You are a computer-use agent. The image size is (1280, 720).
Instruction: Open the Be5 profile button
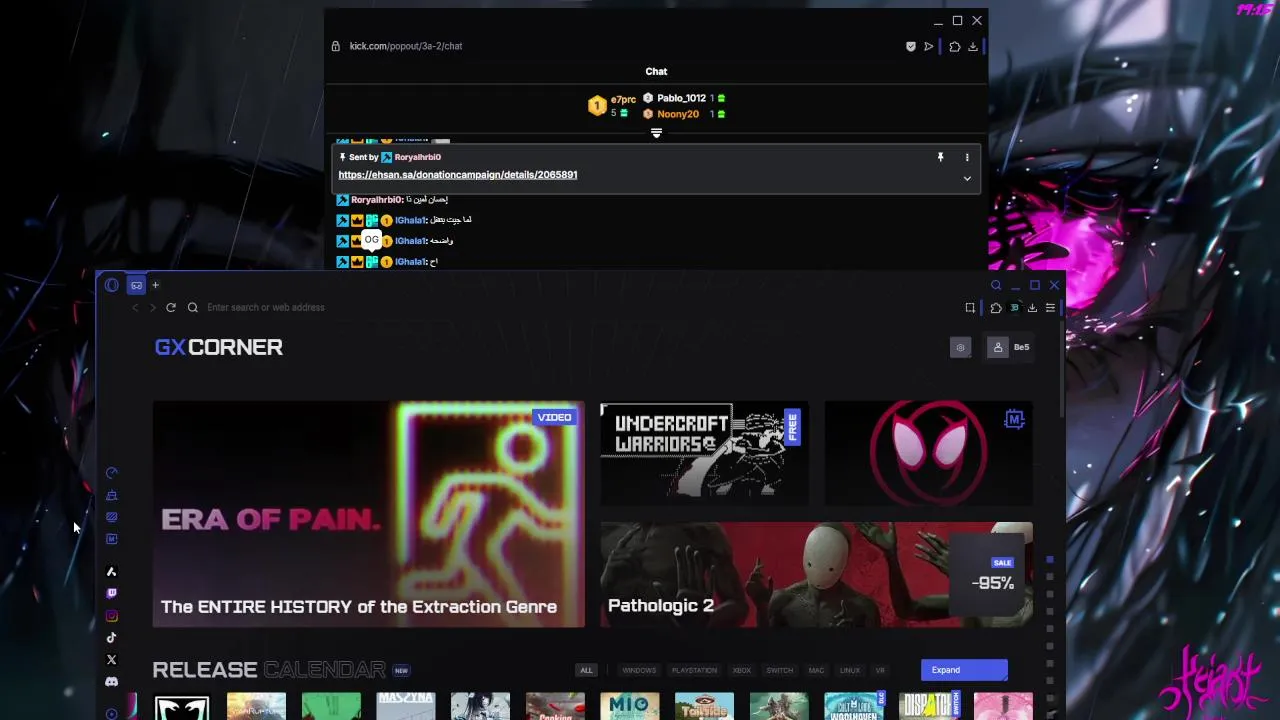1009,348
